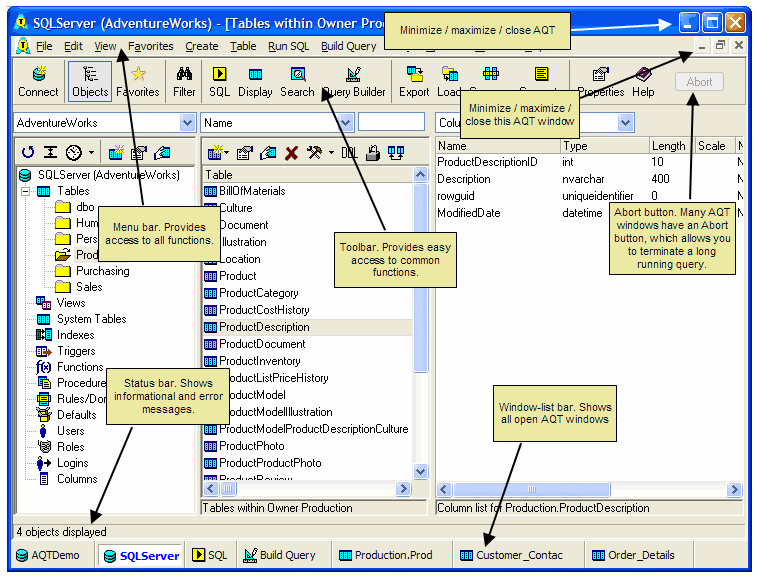This screenshot has height=577, width=757.
Task: Open Favorites from the star toolbar icon
Action: [x=138, y=82]
